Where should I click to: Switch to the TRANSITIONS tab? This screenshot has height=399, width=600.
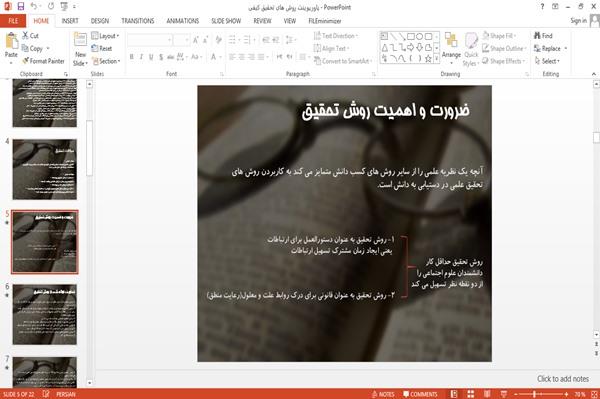pyautogui.click(x=138, y=21)
